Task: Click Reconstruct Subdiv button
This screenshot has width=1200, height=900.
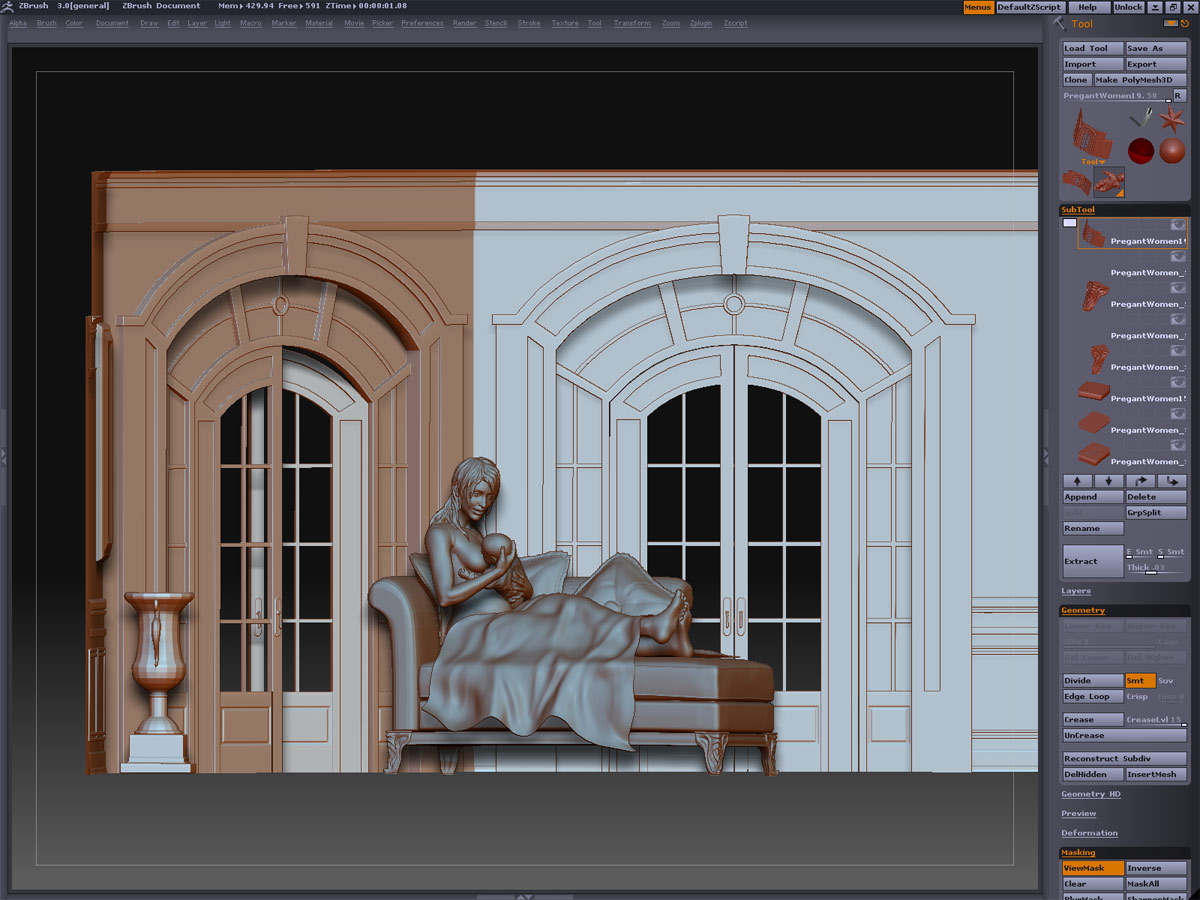Action: pos(1124,759)
